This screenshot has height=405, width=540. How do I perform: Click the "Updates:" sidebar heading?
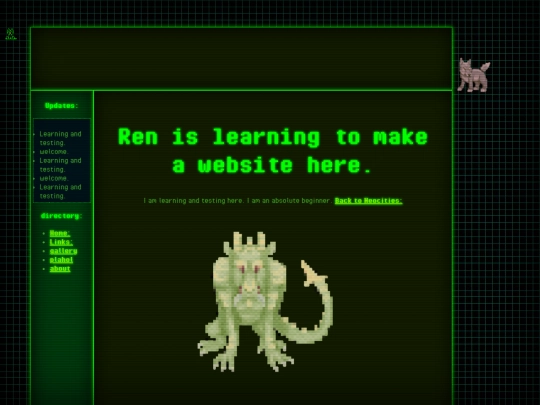62,105
